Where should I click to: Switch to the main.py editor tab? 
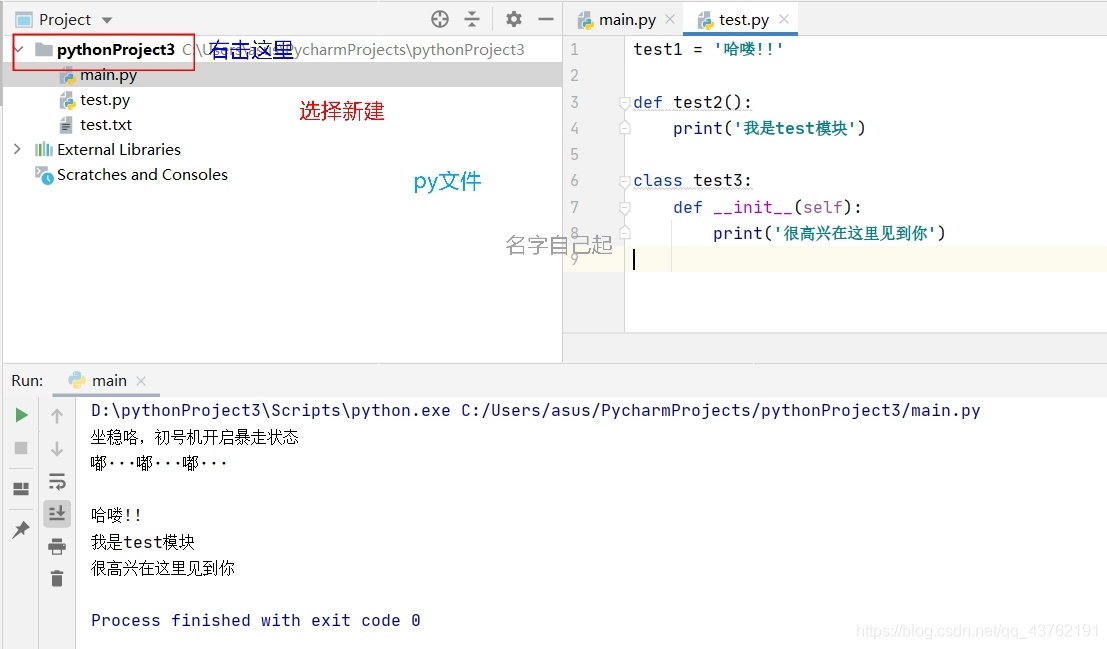[627, 20]
